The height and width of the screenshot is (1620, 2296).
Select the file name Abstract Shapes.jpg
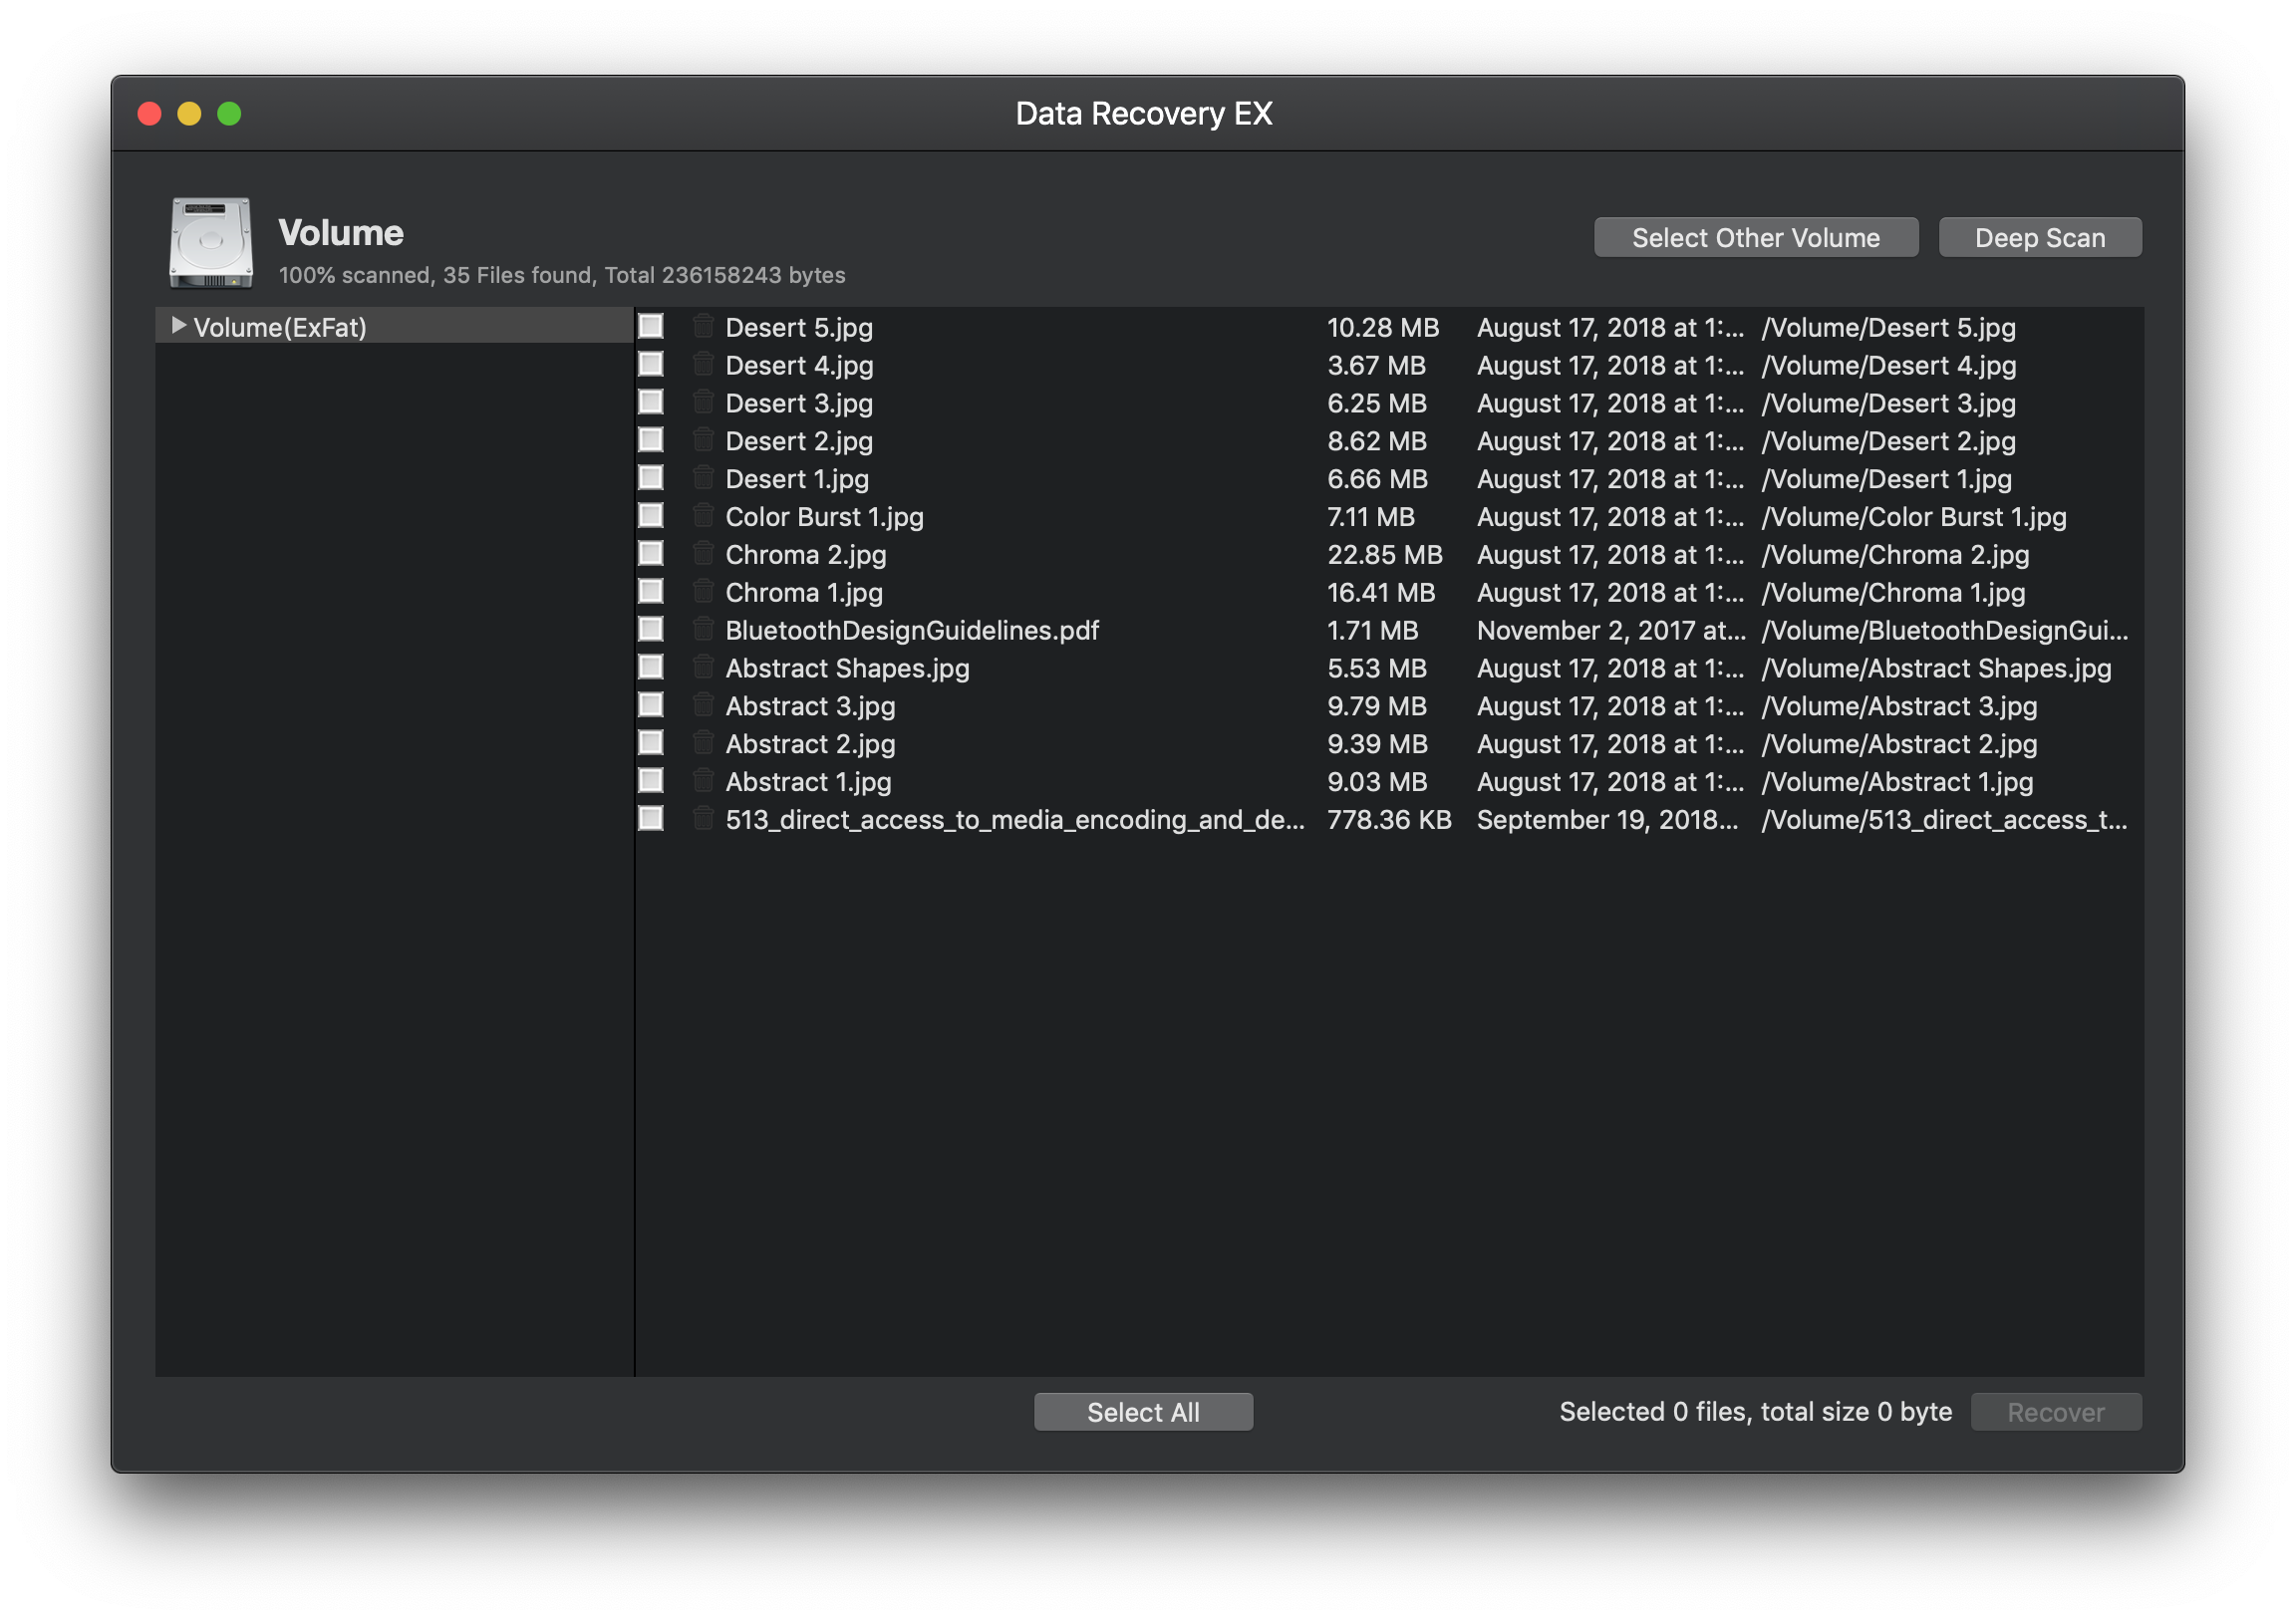(x=847, y=670)
